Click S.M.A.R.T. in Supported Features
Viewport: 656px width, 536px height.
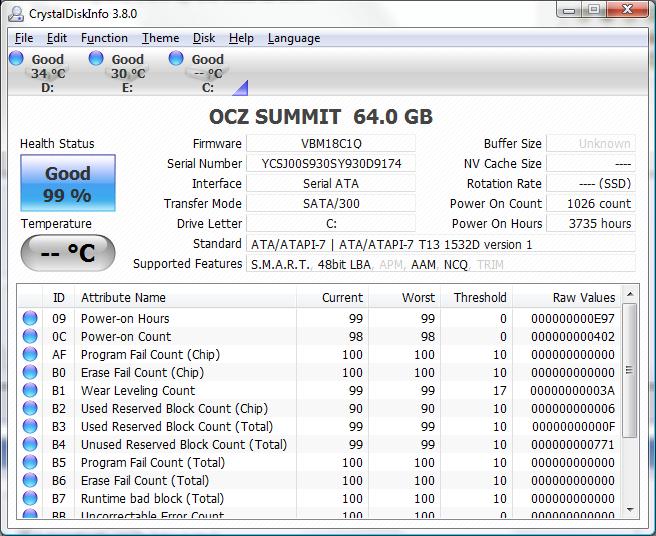280,264
